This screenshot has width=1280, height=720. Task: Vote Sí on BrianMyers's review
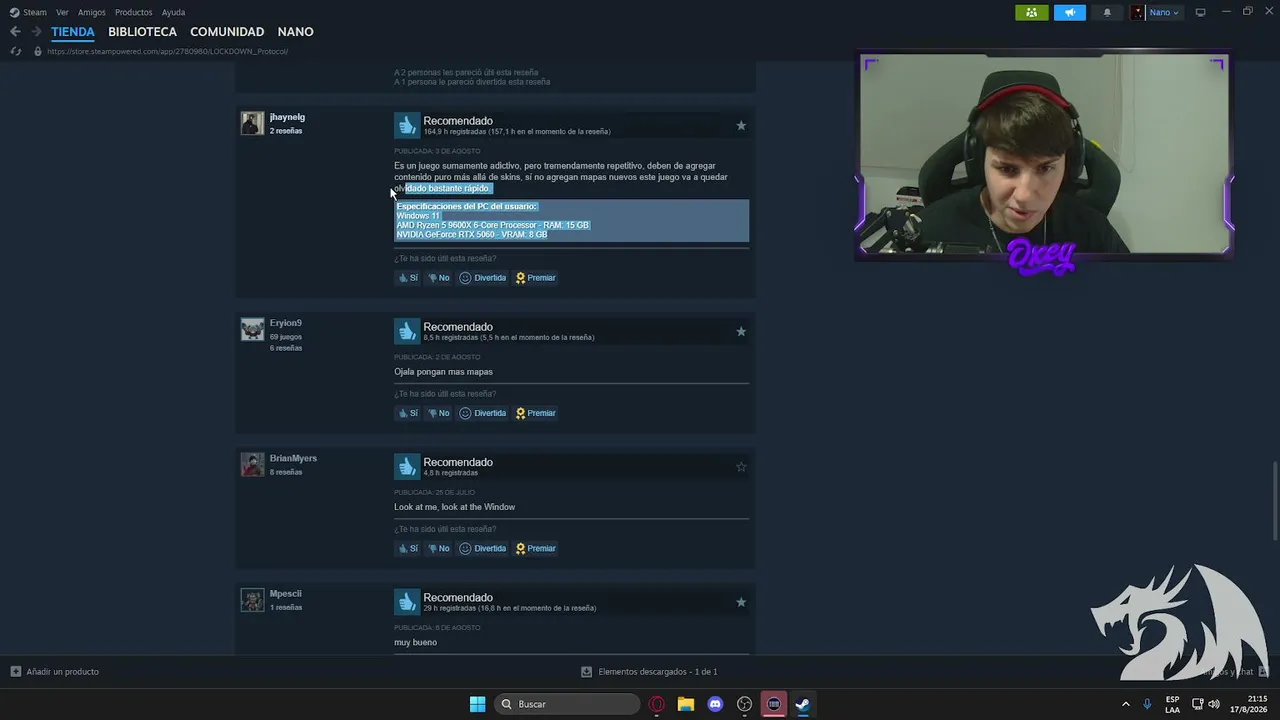(x=408, y=548)
